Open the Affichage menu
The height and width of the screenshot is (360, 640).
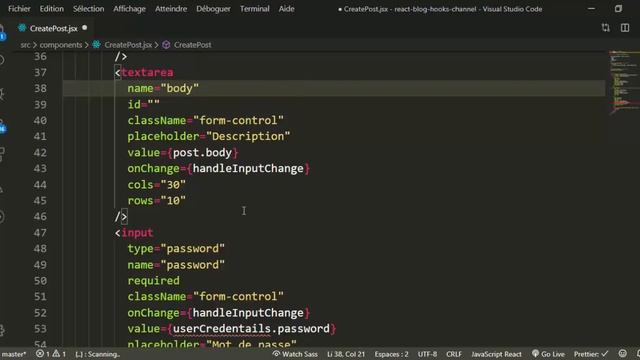coord(129,9)
